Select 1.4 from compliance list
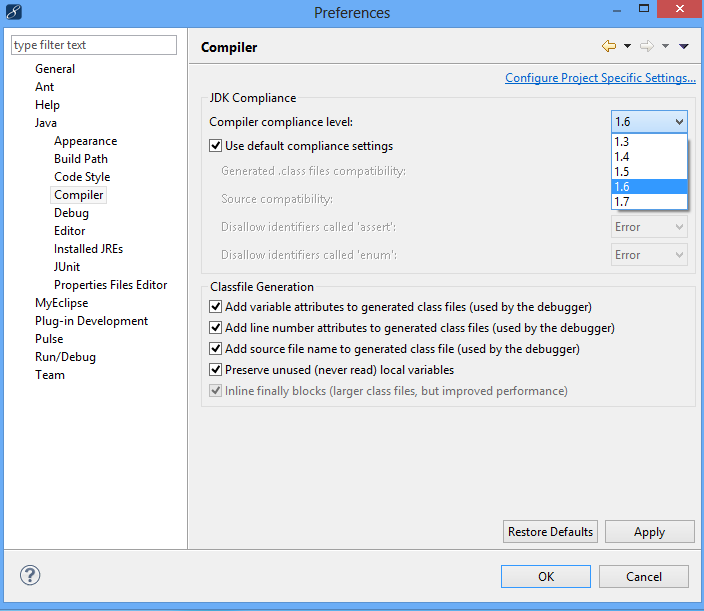Viewport: 704px width, 611px height. (649, 157)
